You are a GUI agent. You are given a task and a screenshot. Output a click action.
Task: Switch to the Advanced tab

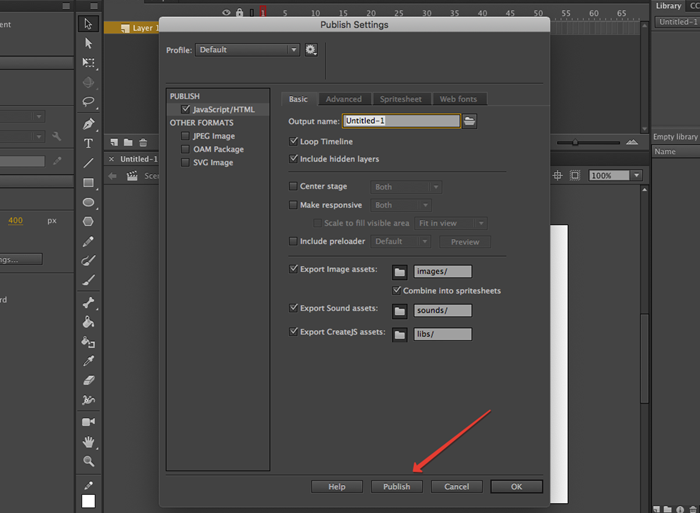click(344, 99)
